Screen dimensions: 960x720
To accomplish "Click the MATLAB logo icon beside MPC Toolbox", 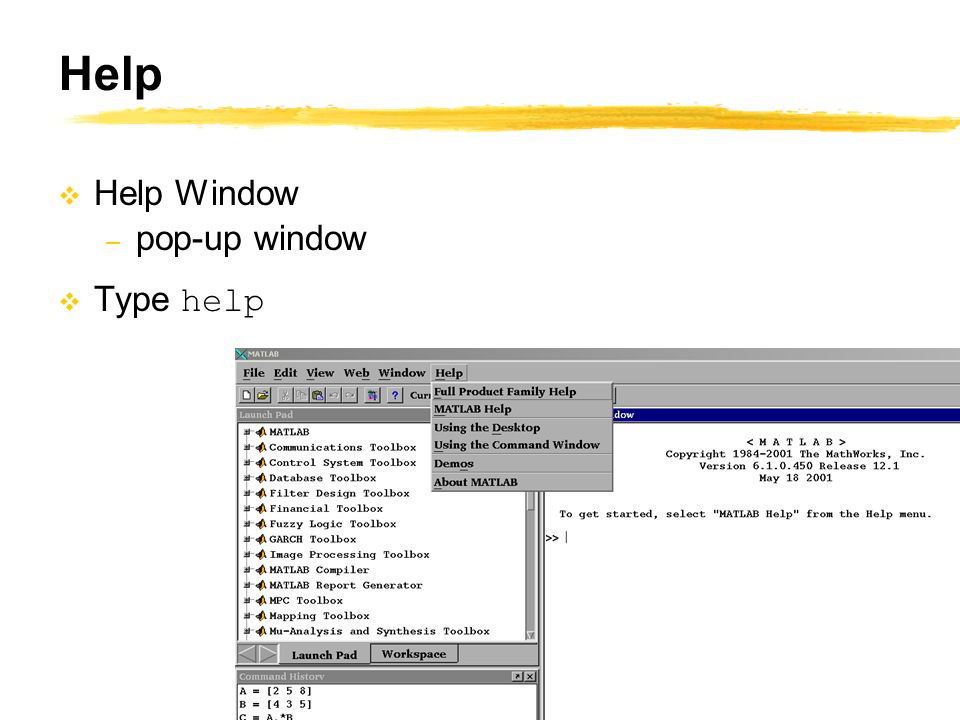I will [261, 601].
